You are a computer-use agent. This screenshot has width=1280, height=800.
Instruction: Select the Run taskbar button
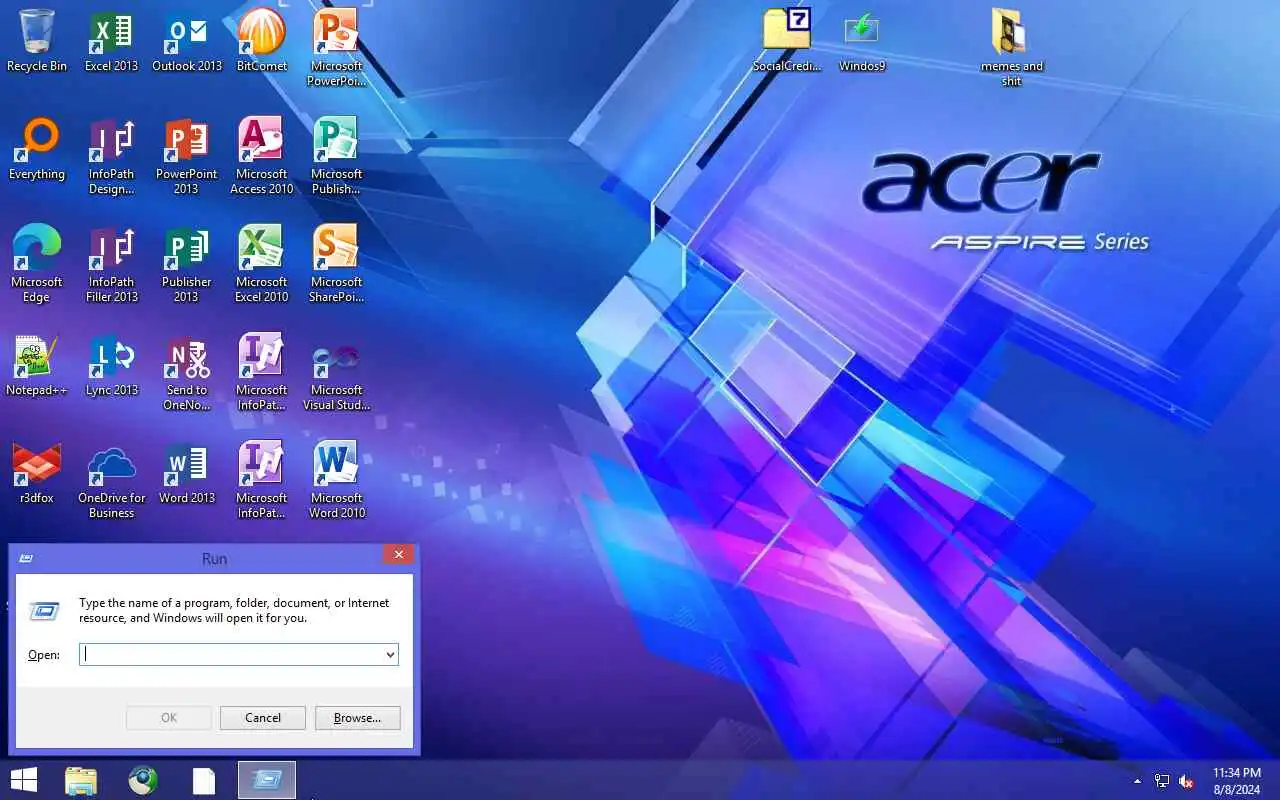point(267,780)
